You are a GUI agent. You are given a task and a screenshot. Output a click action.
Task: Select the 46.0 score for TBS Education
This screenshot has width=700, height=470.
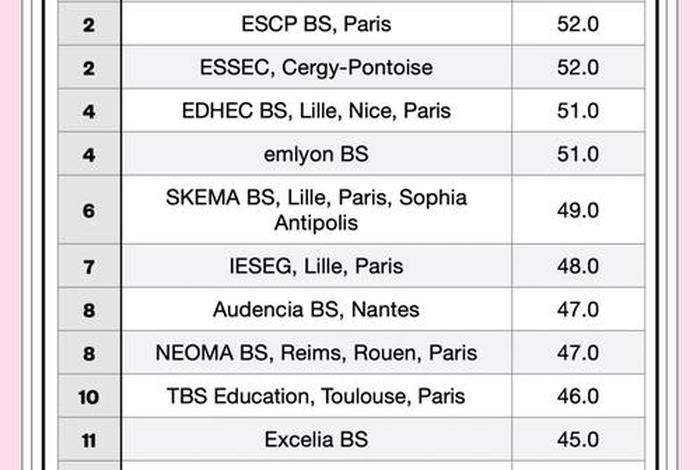click(x=578, y=396)
